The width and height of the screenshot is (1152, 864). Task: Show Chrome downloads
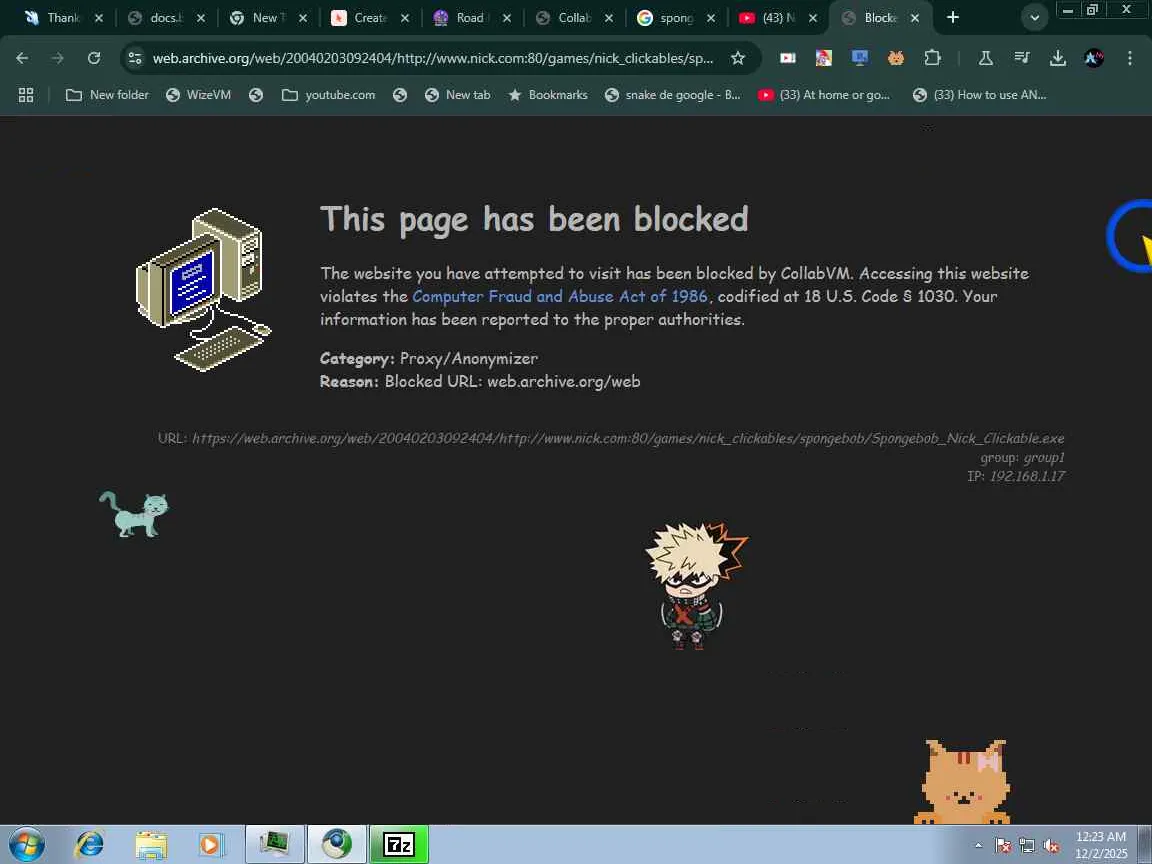pos(1058,58)
